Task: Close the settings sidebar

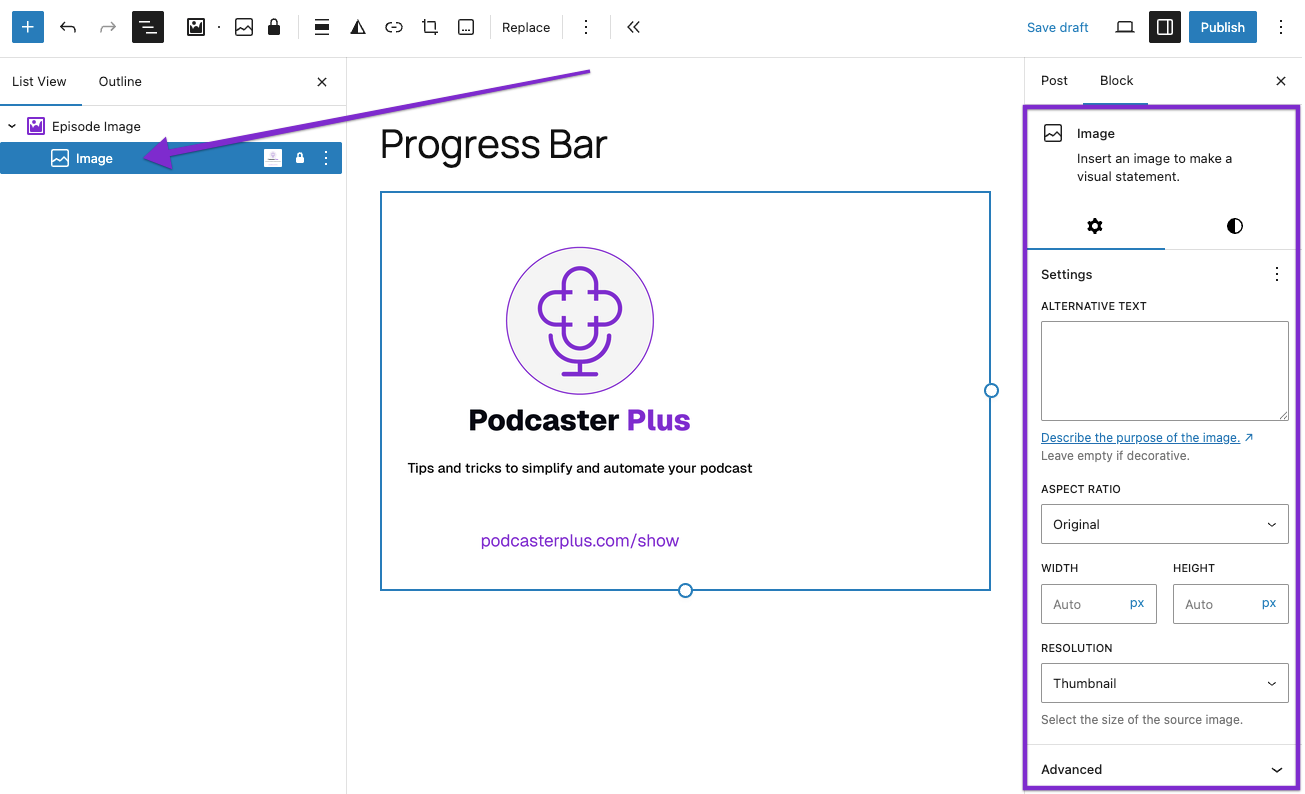Action: pos(1281,81)
